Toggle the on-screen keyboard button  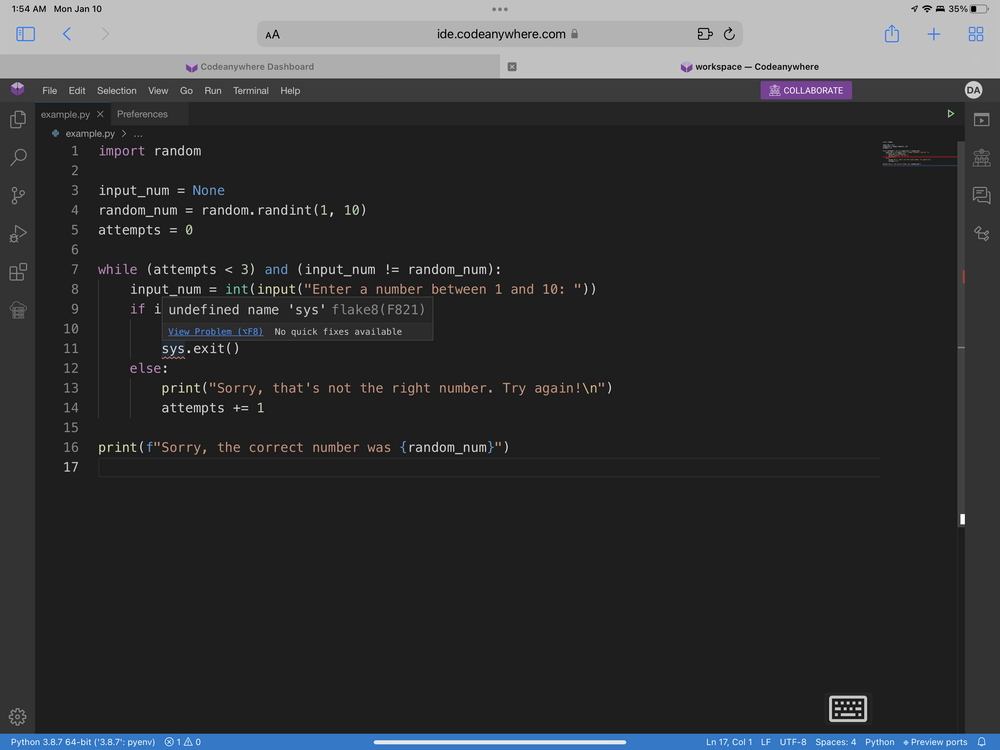tap(847, 708)
